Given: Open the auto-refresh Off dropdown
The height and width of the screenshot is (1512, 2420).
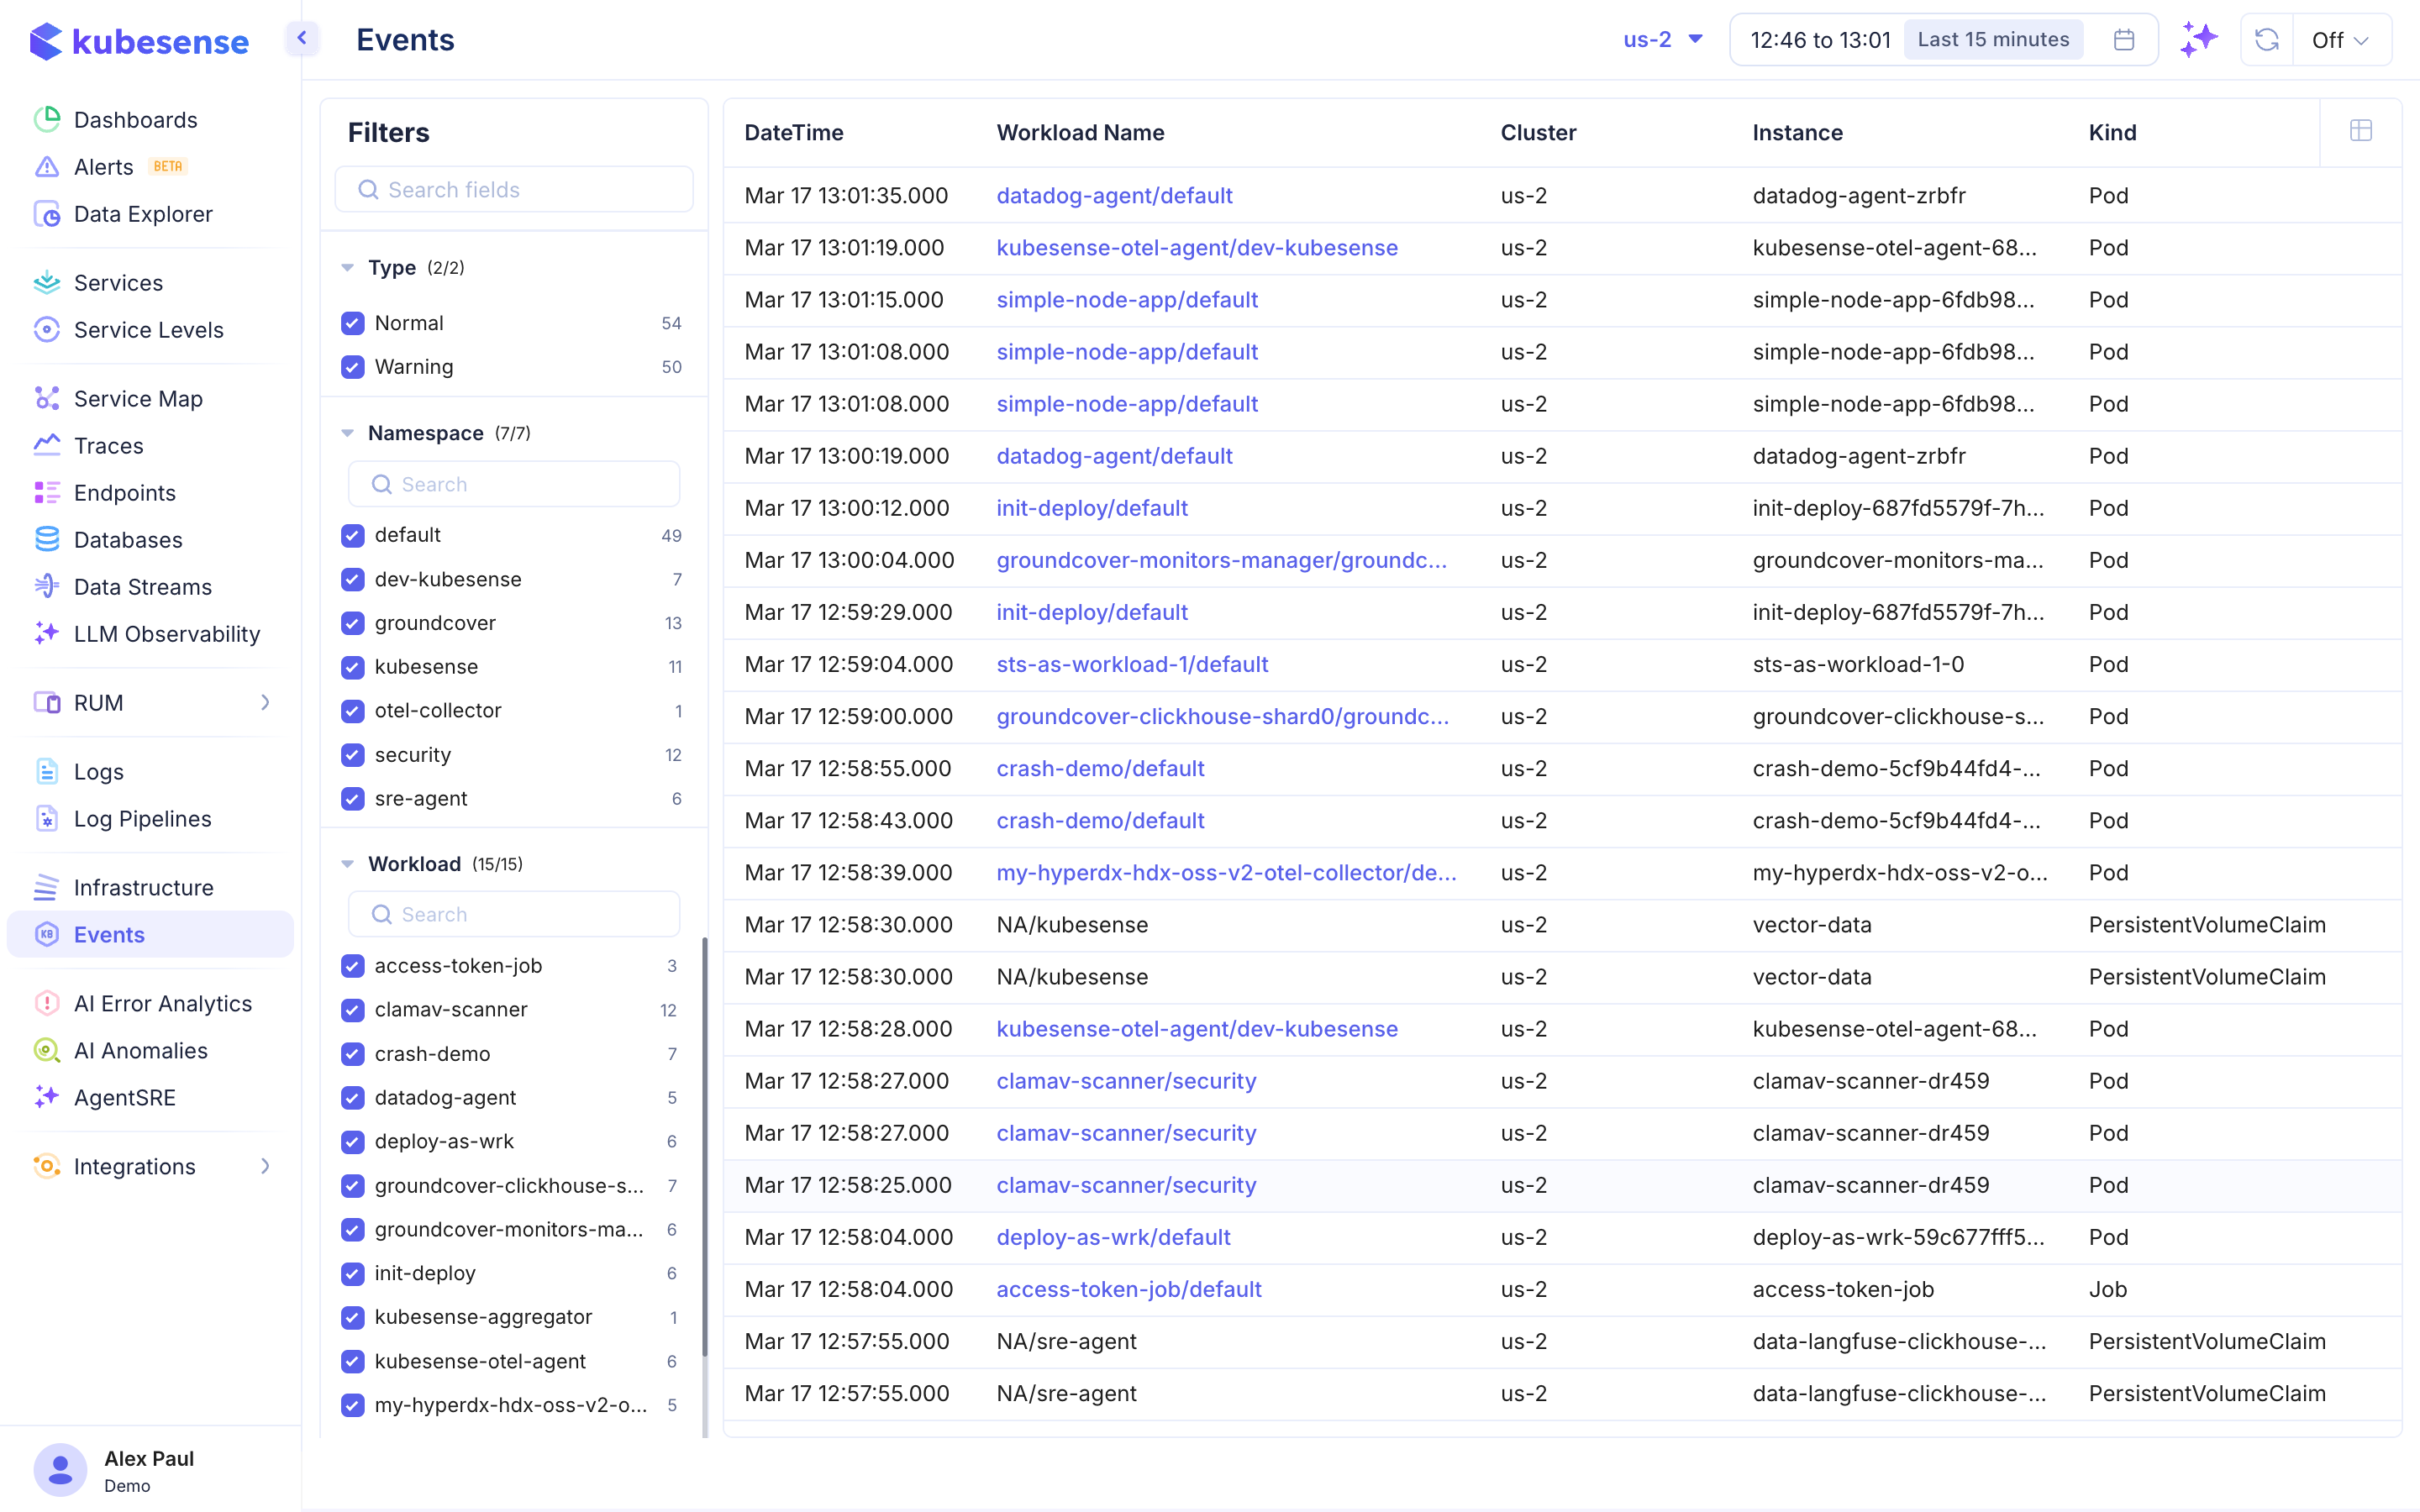Looking at the screenshot, I should (x=2342, y=39).
